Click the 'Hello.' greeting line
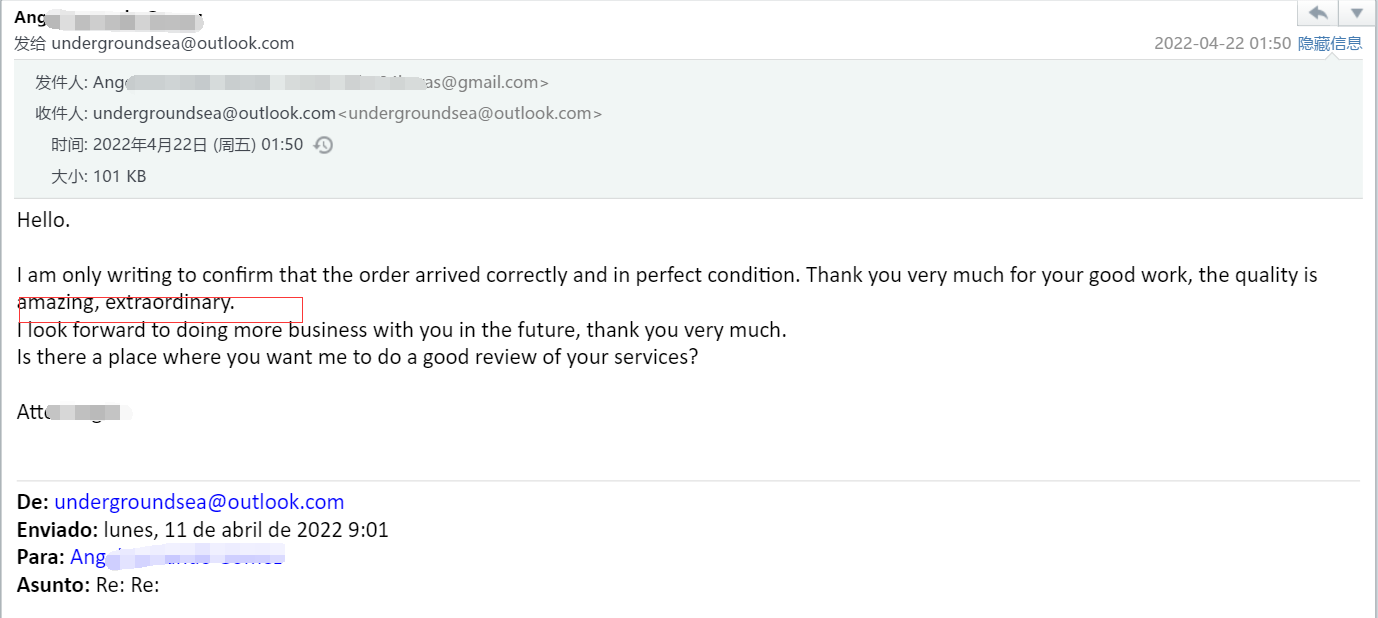This screenshot has width=1378, height=618. [x=43, y=220]
